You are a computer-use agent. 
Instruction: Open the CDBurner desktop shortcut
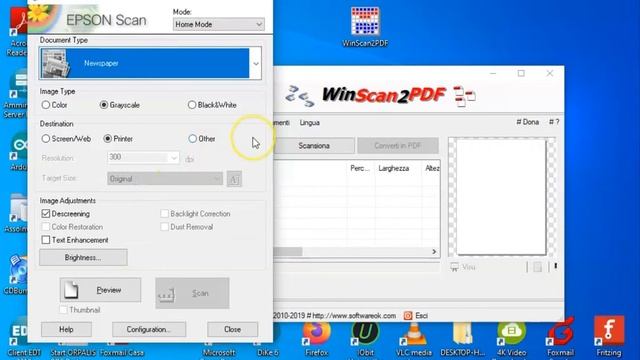tap(16, 274)
